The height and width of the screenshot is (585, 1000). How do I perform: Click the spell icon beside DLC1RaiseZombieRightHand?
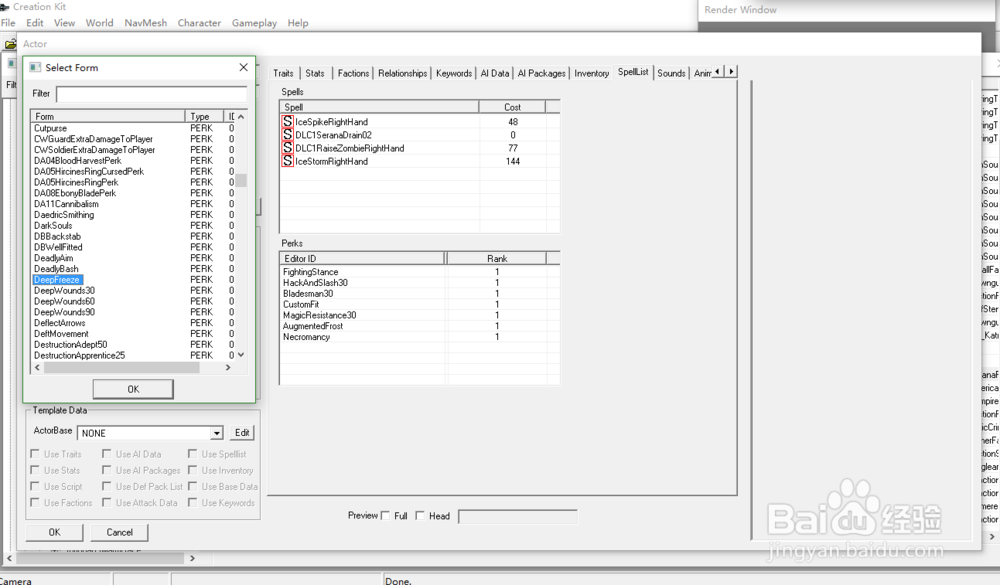pos(288,147)
